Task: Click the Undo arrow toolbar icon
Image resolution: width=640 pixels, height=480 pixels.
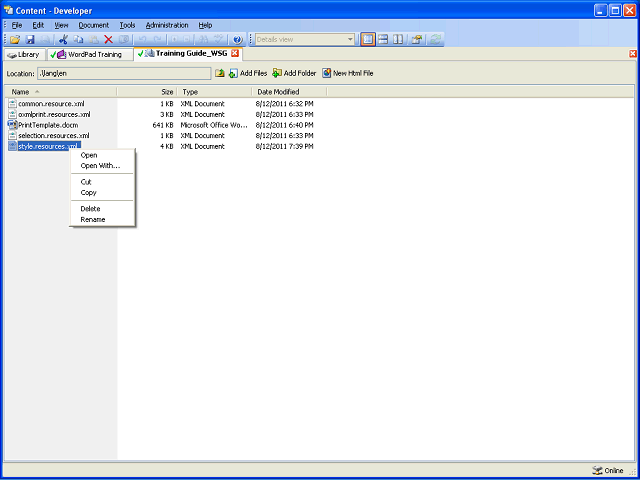Action: click(x=142, y=40)
